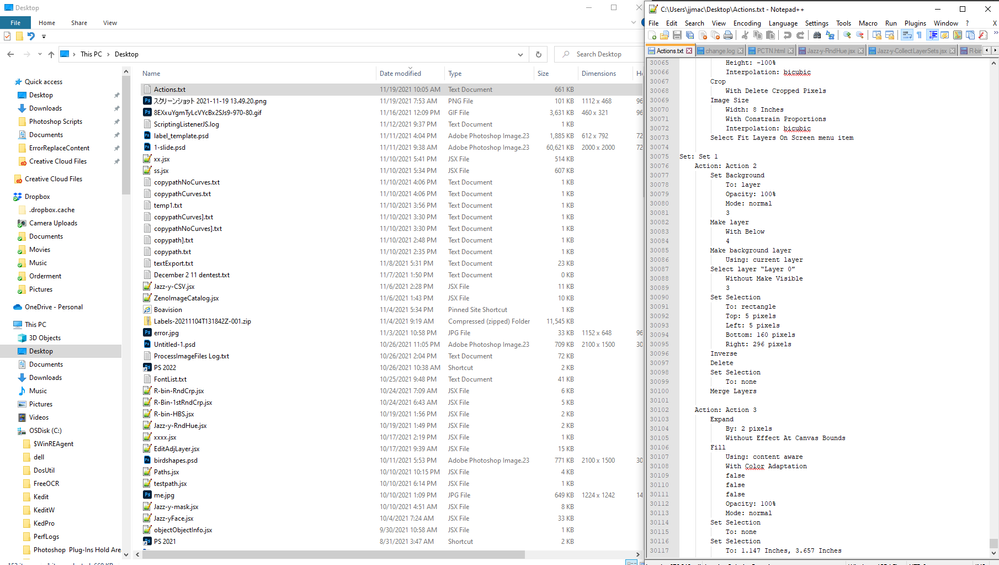
Task: Select Creative Cloud Files in navigation pane
Action: [x=54, y=179]
